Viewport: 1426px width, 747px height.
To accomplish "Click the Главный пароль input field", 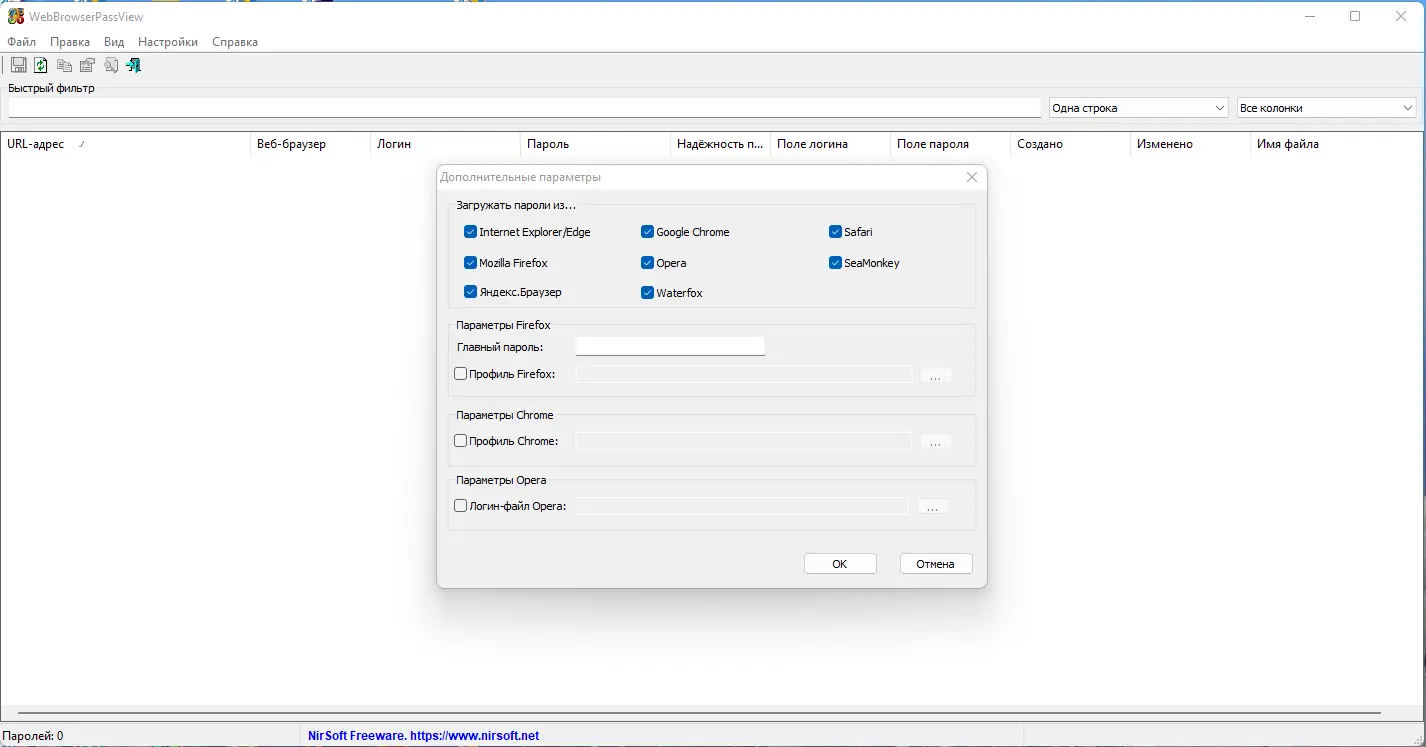I will click(670, 346).
